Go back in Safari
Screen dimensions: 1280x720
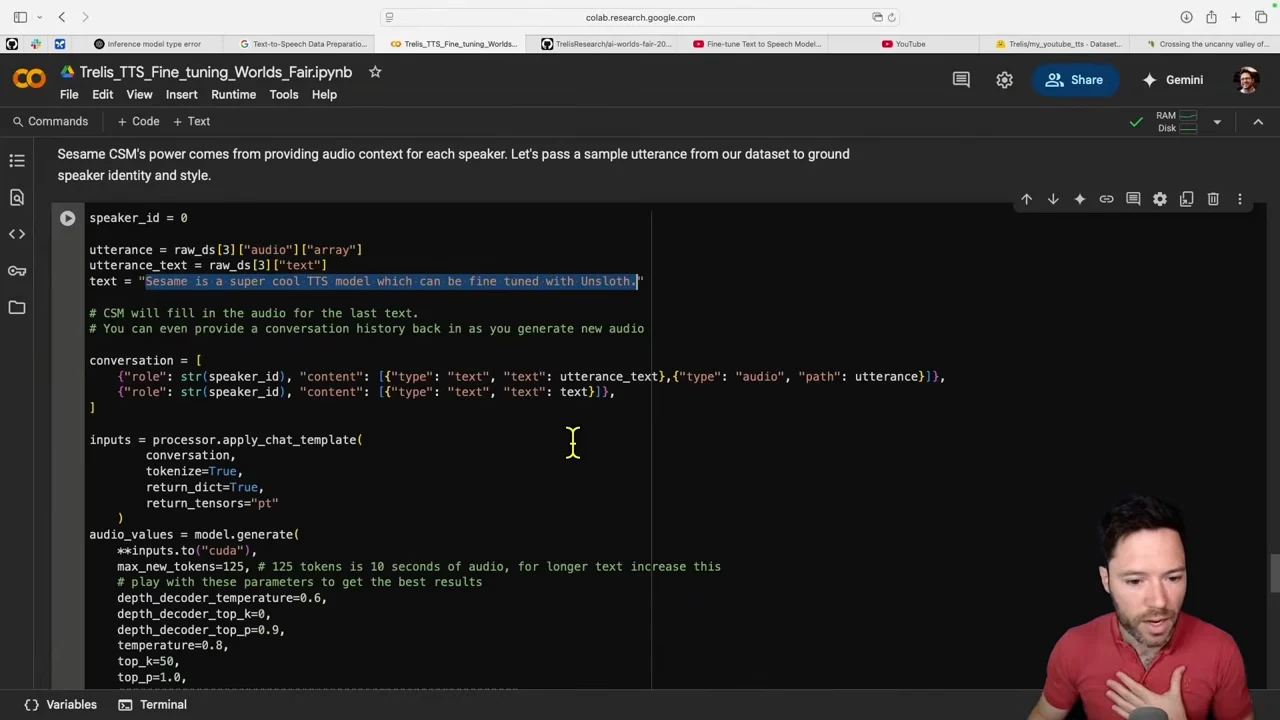(x=62, y=17)
